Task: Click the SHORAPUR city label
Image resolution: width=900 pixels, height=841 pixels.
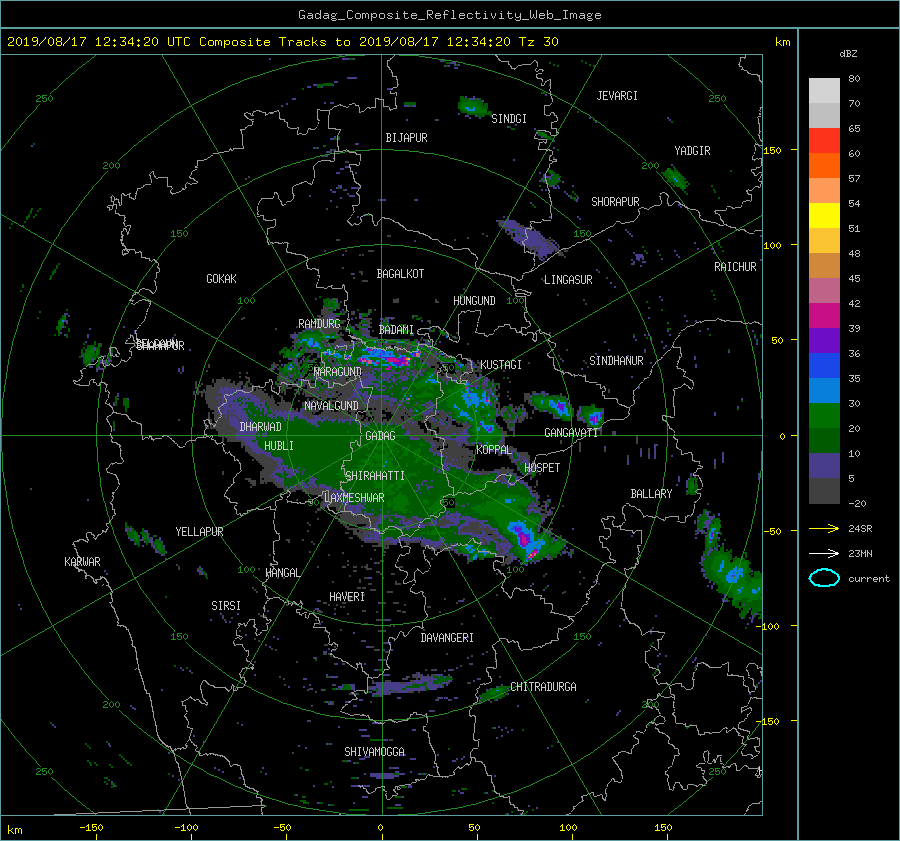Action: pos(615,202)
